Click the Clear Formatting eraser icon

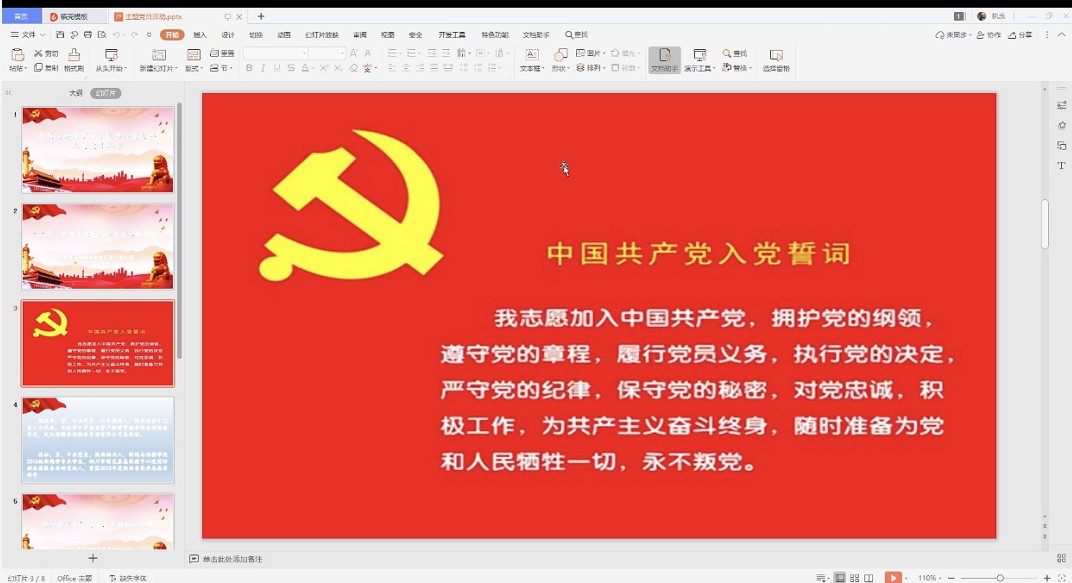point(353,68)
